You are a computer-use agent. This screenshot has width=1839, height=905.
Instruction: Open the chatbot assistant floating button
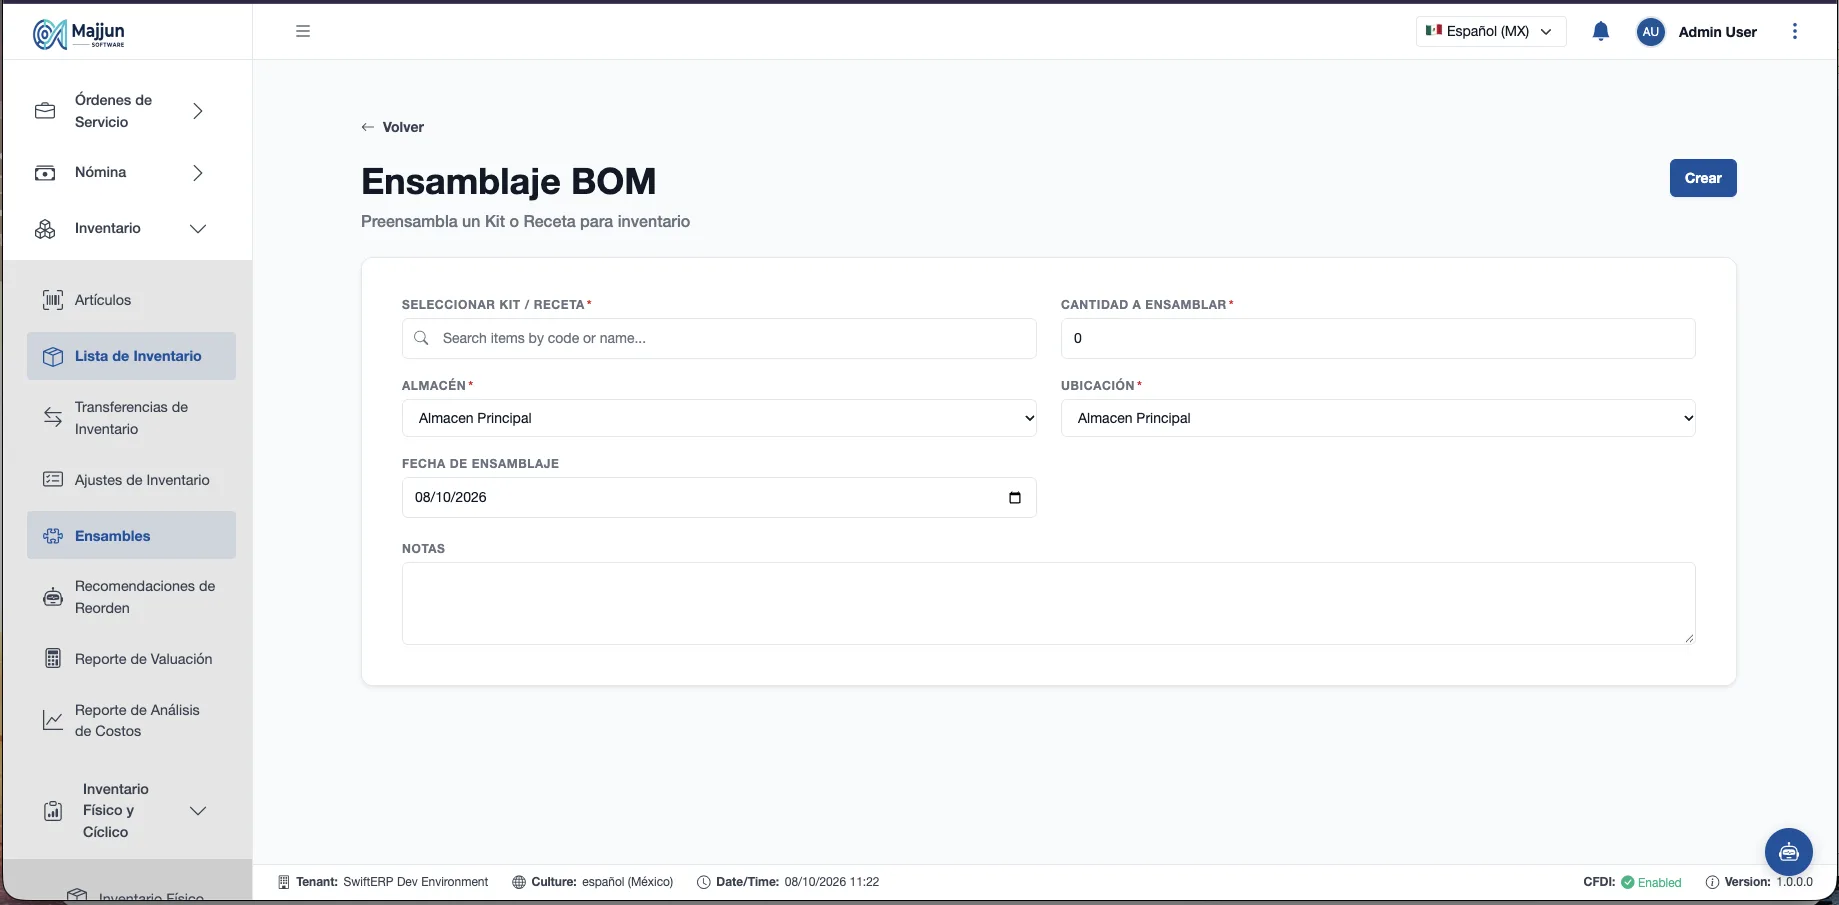(x=1789, y=852)
